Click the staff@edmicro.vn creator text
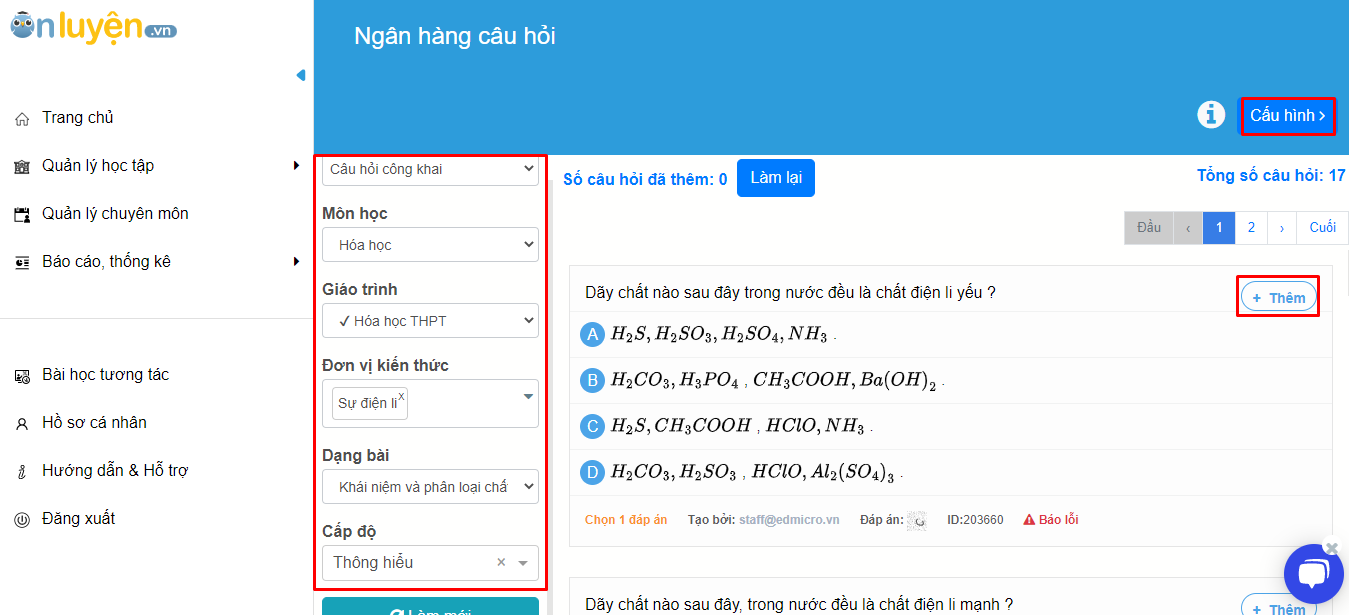Viewport: 1349px width, 615px height. (x=789, y=520)
